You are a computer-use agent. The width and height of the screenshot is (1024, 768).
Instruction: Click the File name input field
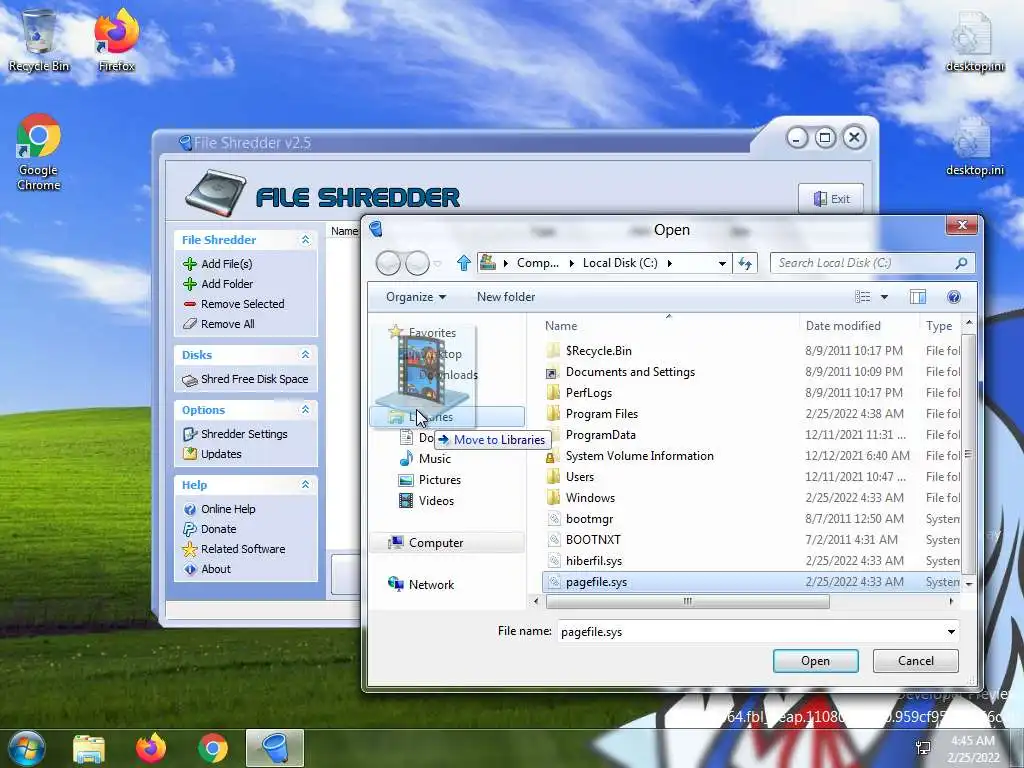[750, 632]
